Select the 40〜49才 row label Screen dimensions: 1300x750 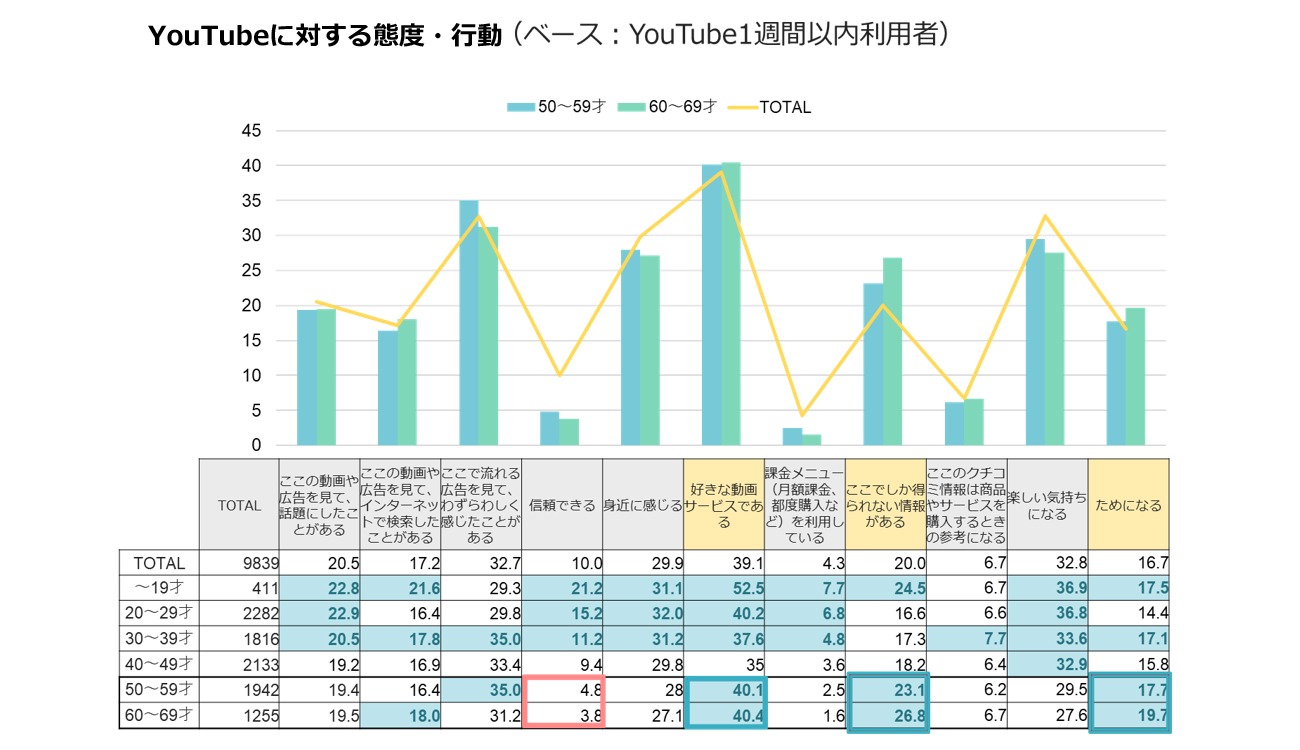click(x=159, y=664)
